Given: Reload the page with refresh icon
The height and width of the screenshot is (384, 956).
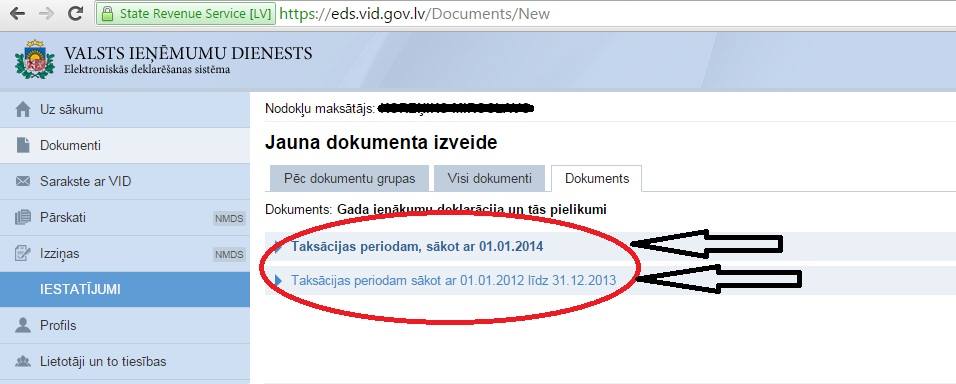Looking at the screenshot, I should tap(75, 13).
